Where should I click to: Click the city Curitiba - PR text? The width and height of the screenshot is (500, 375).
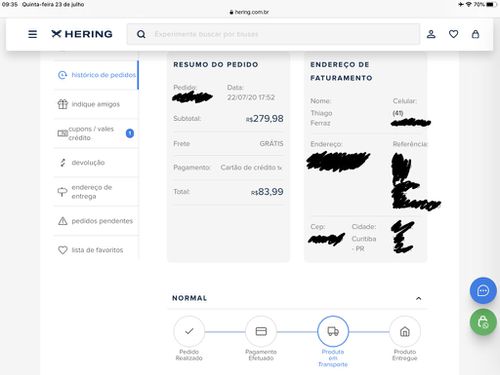(364, 244)
